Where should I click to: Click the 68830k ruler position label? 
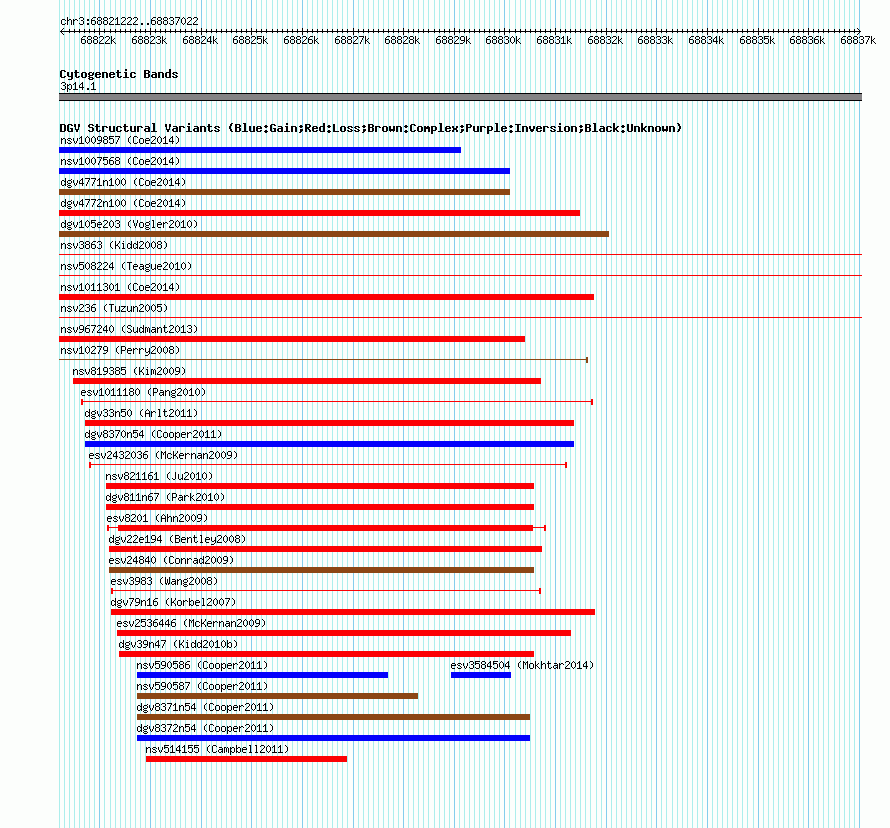tap(503, 40)
